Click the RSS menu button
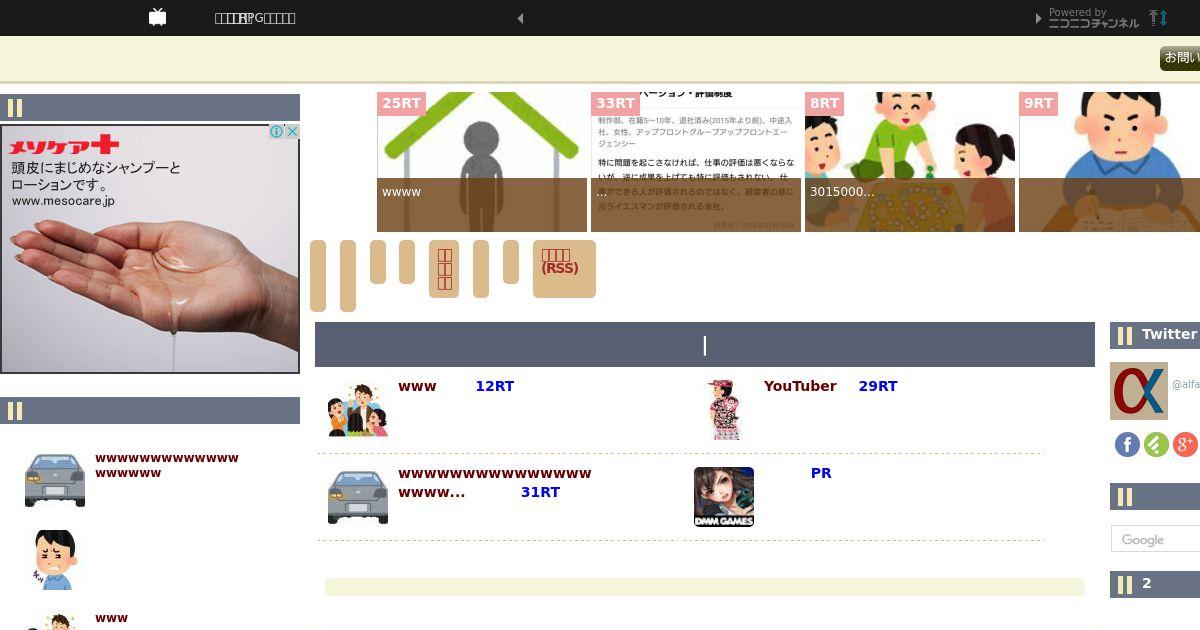Image resolution: width=1200 pixels, height=630 pixels. 564,269
